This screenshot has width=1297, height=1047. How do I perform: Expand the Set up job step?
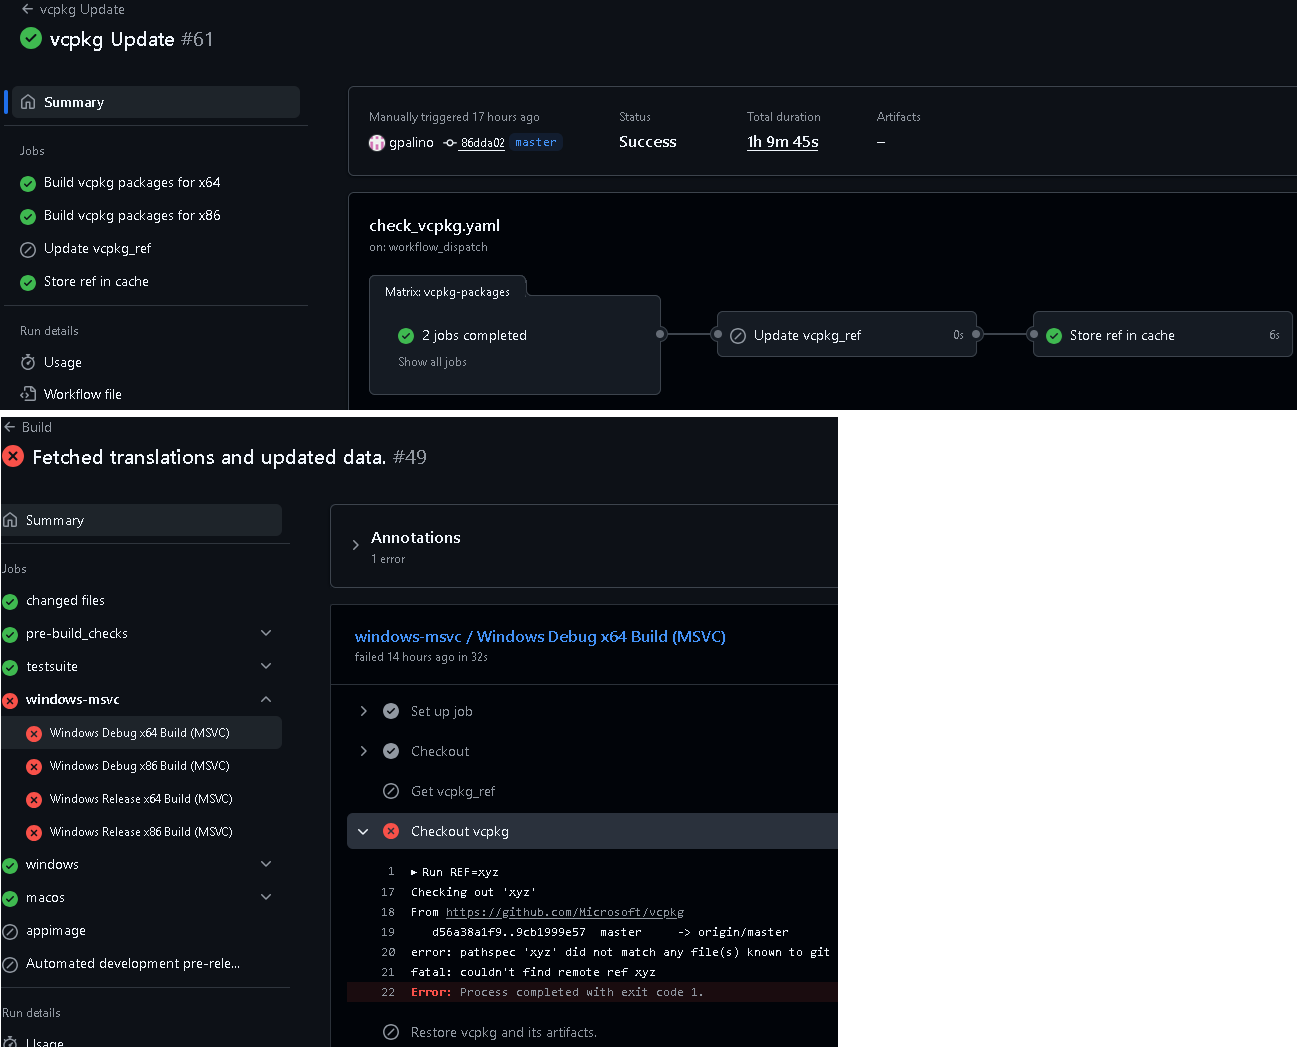coord(363,711)
